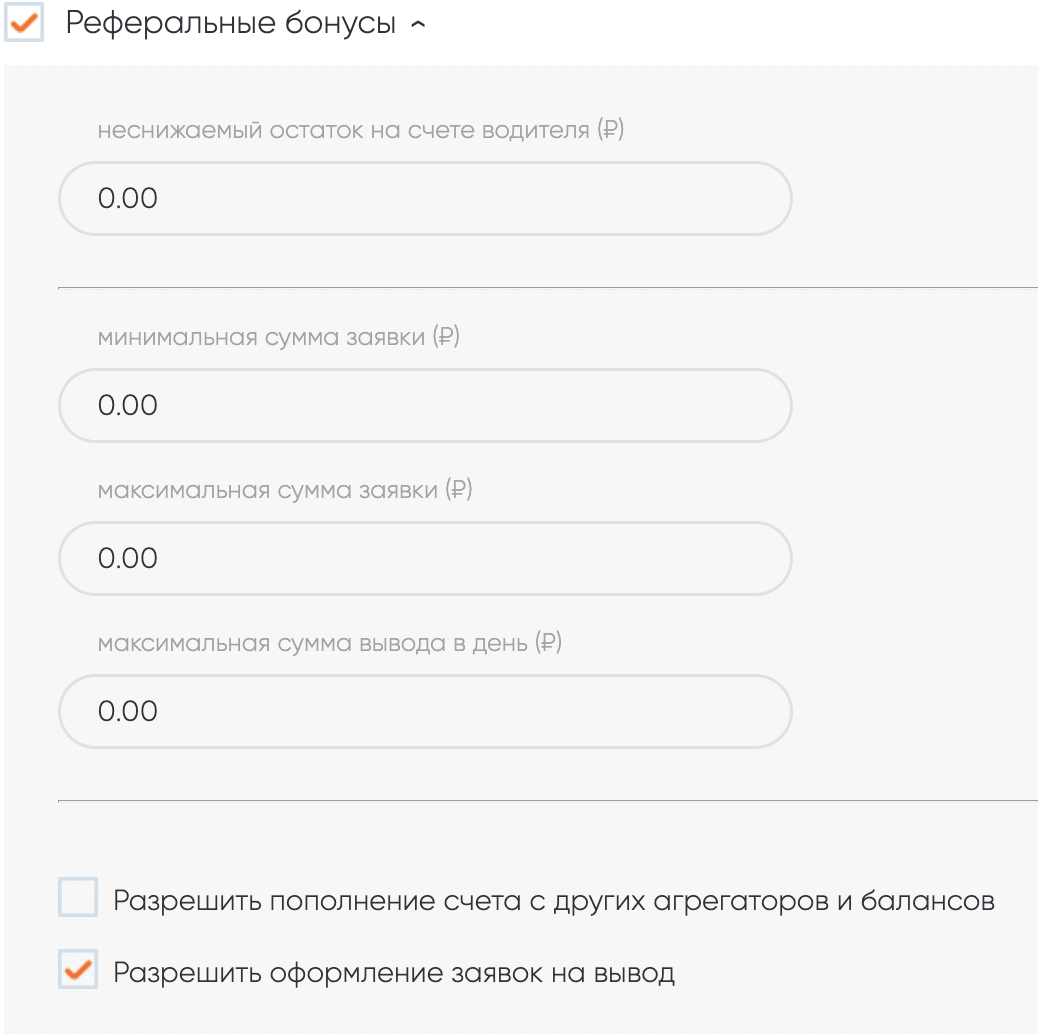Viewport: 1038px width, 1034px height.
Task: Click ruble sign in неснижаемый остаток label
Action: point(610,130)
